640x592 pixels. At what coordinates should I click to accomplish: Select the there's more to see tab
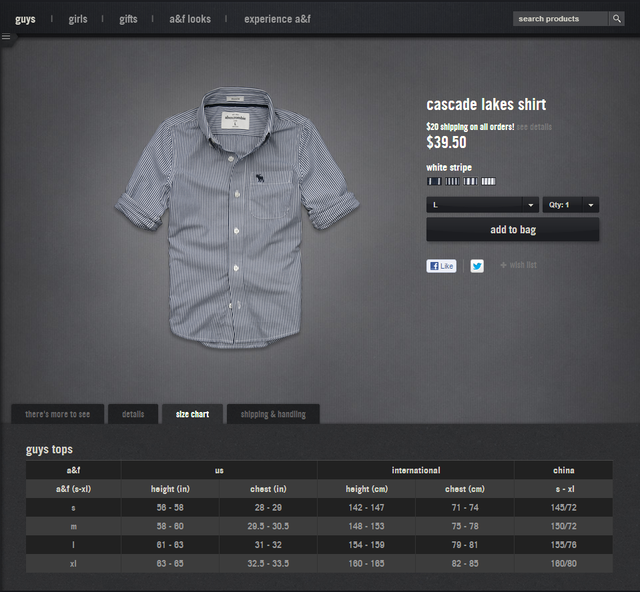(x=58, y=414)
